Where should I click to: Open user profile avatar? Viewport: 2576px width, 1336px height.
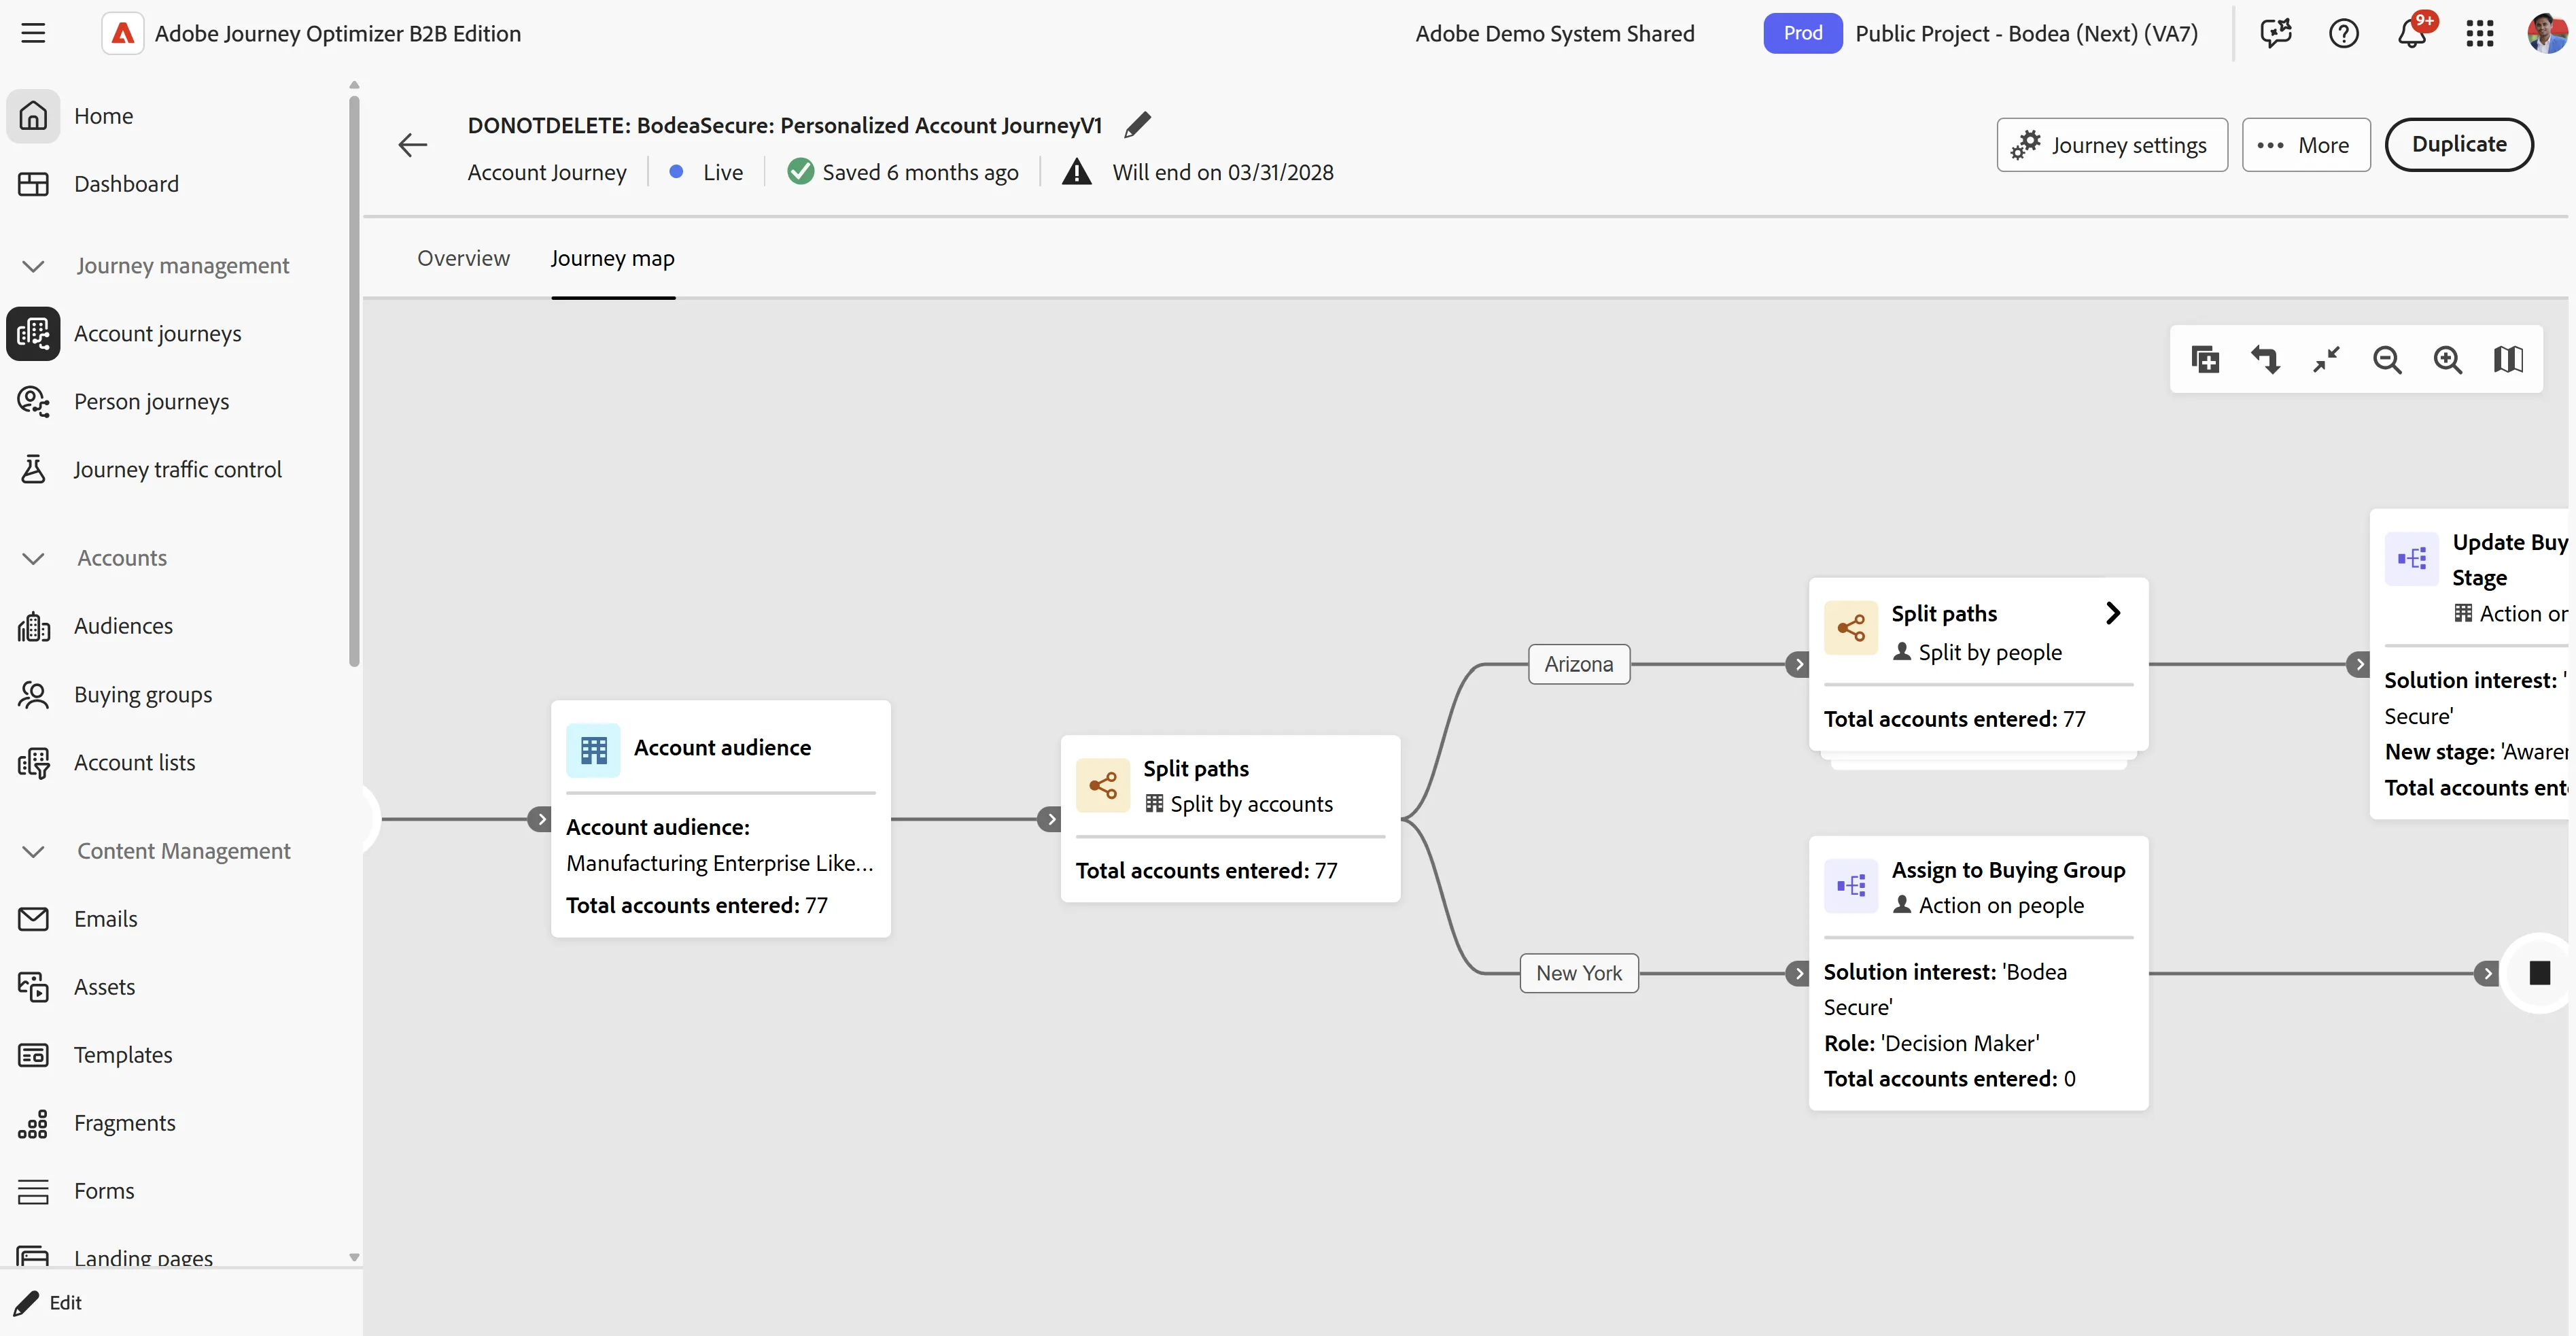click(x=2546, y=33)
